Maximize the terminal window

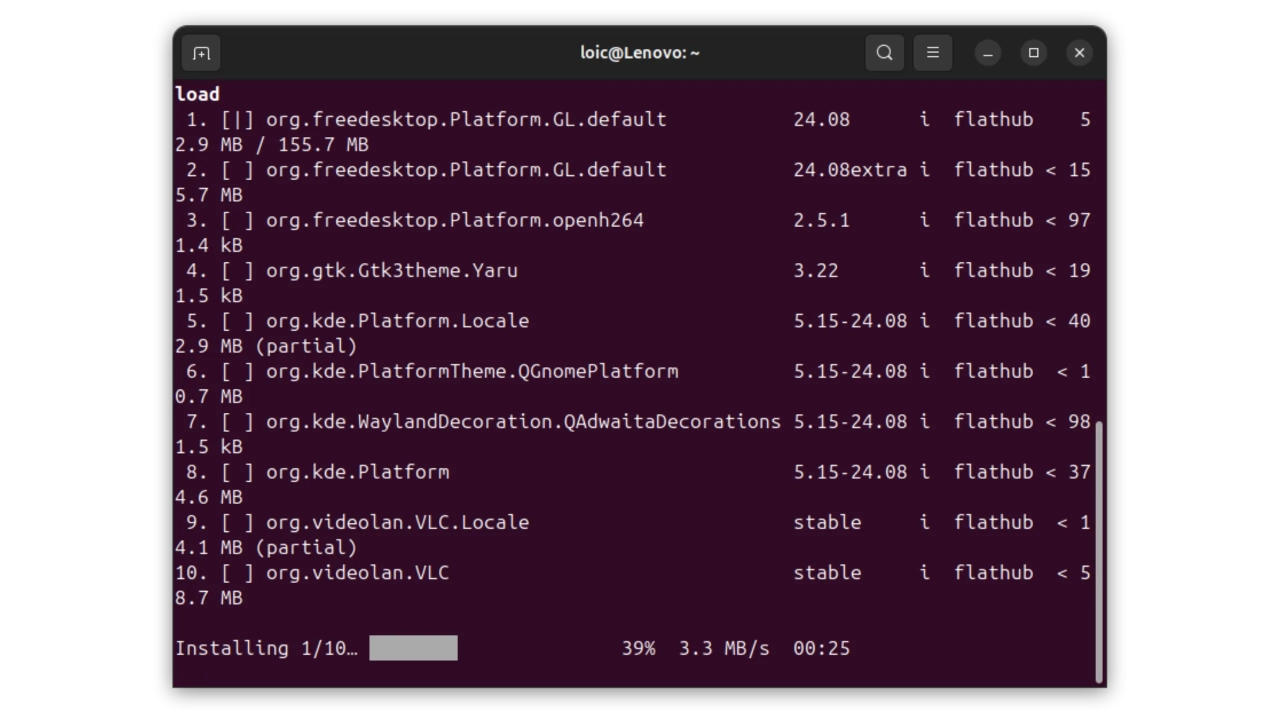(x=1034, y=53)
